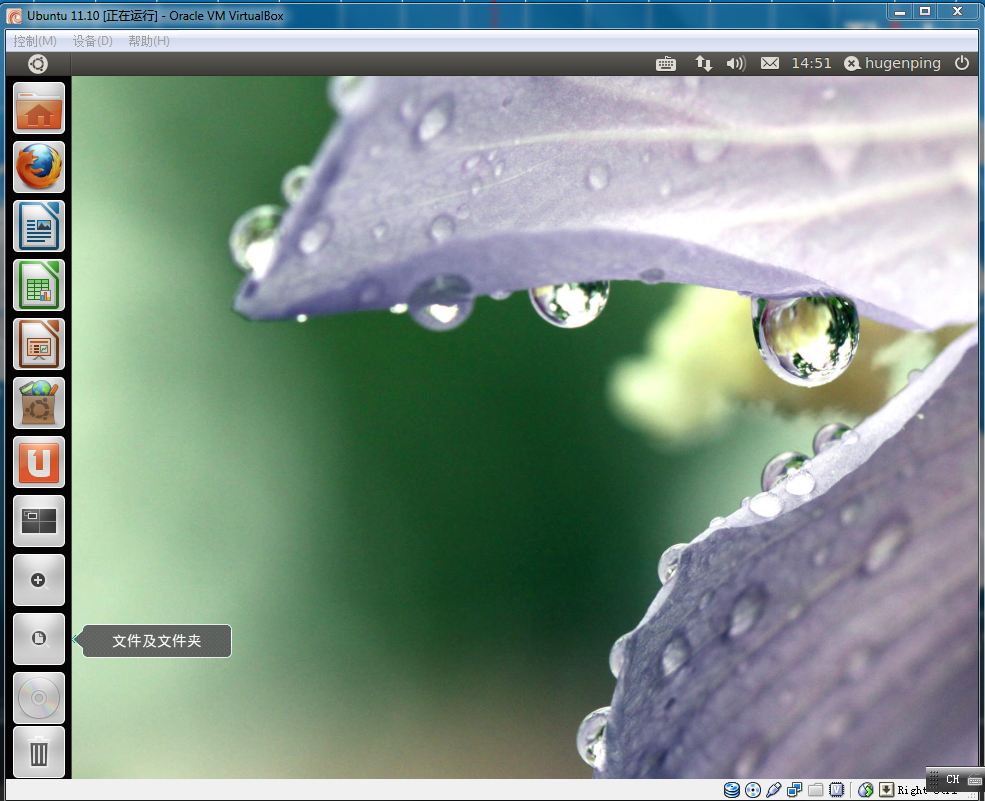Image resolution: width=985 pixels, height=801 pixels.
Task: Launch Firefox web browser
Action: tap(39, 167)
